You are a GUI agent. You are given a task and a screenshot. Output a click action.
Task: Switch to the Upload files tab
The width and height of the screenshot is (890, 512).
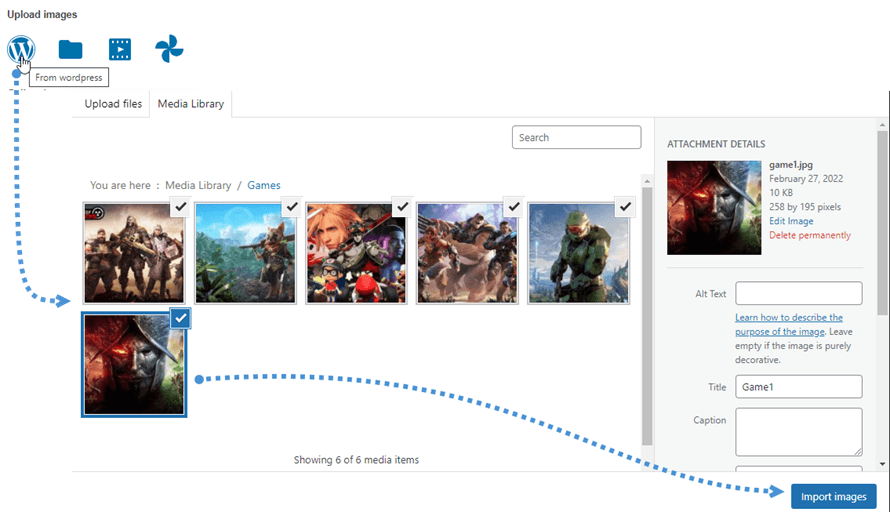coord(113,105)
